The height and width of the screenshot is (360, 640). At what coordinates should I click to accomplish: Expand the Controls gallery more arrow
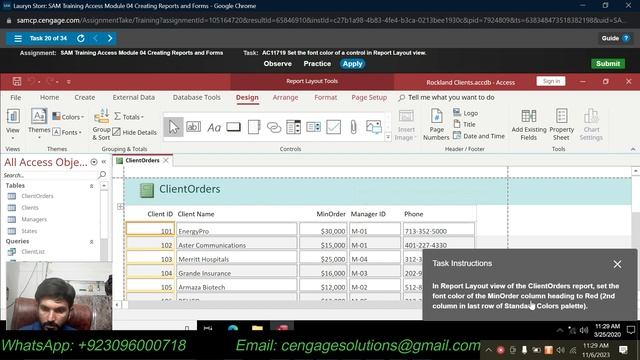[388, 138]
